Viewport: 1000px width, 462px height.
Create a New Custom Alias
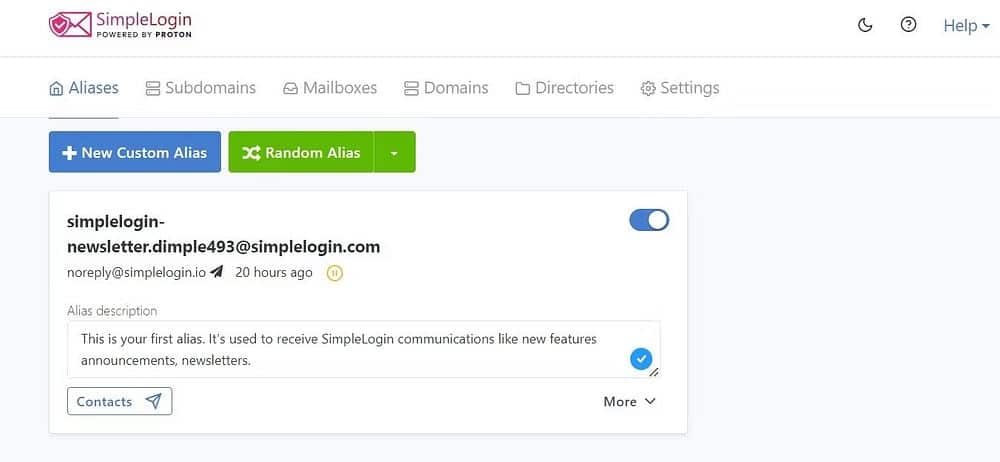pos(135,152)
